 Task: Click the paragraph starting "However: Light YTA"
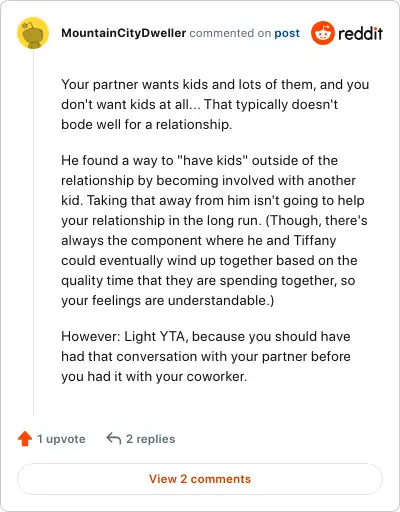point(206,356)
